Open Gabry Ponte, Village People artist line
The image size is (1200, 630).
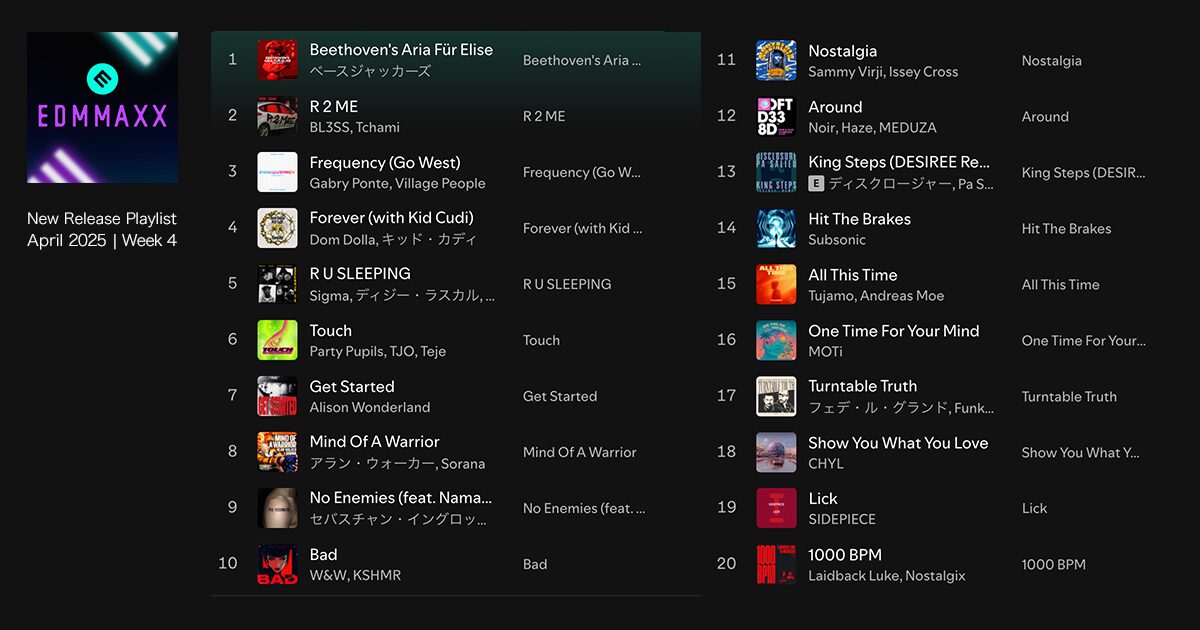point(398,183)
